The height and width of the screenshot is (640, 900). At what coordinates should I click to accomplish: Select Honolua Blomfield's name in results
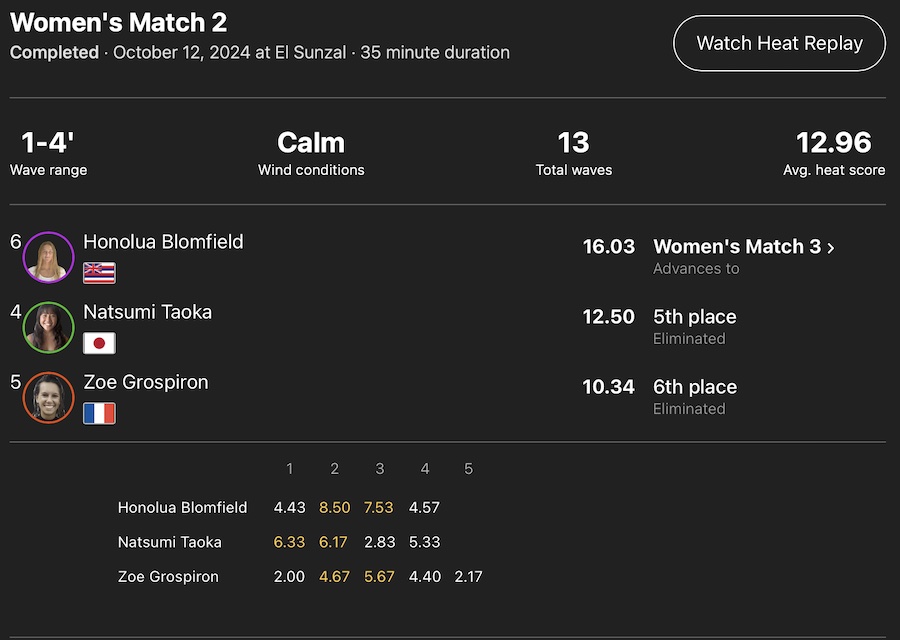coord(163,241)
